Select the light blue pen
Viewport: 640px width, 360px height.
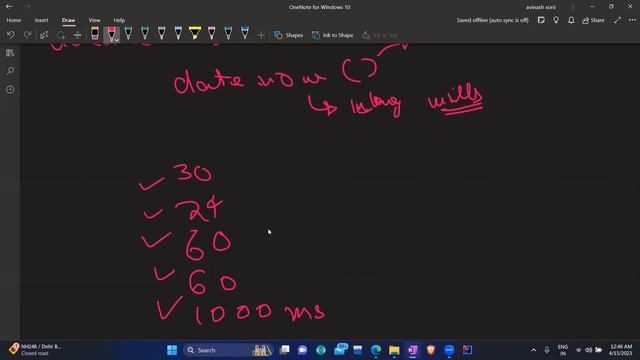tap(178, 33)
